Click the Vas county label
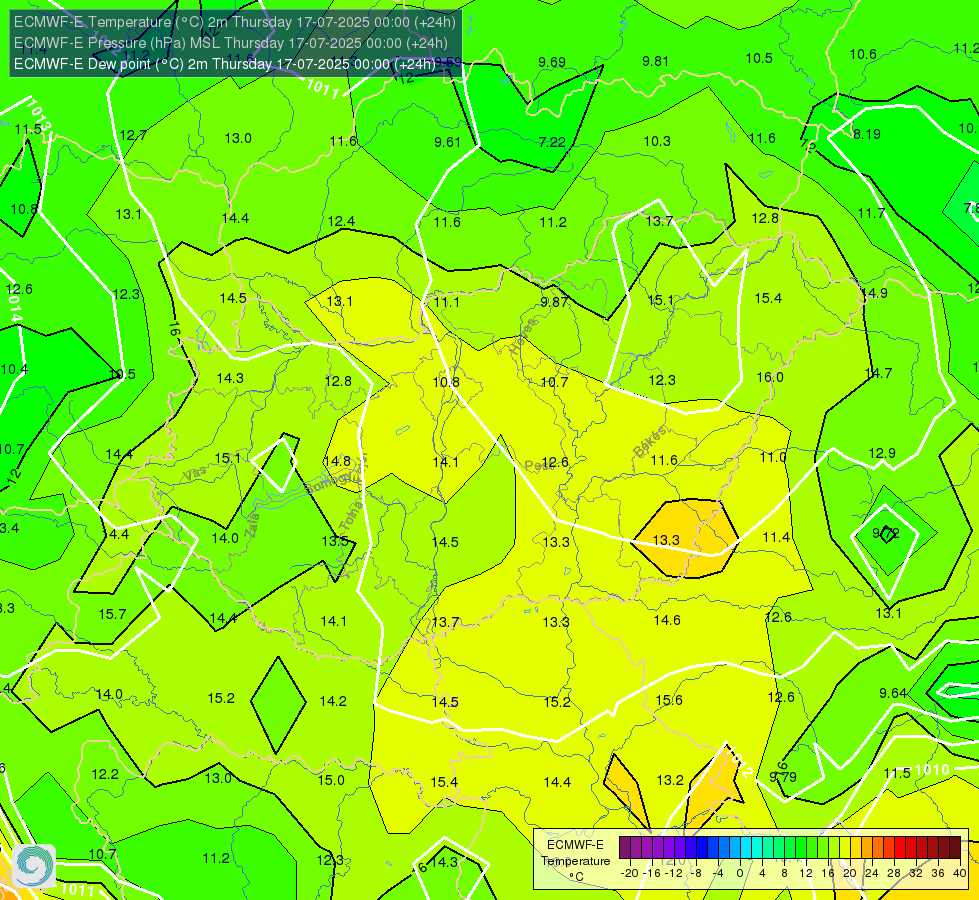Viewport: 979px width, 900px height. [195, 475]
